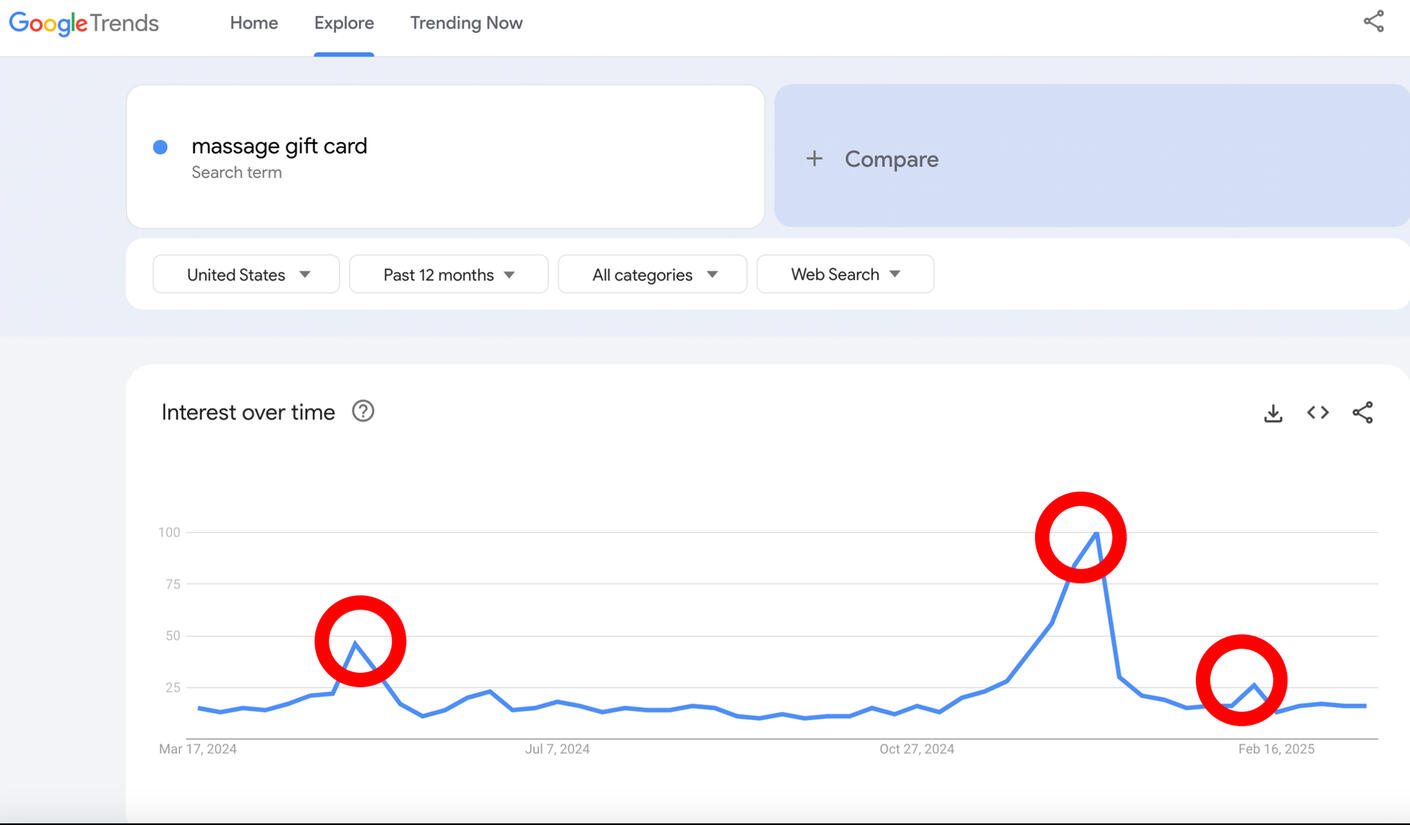Open the Trending Now tab
This screenshot has height=825, width=1410.
point(466,23)
